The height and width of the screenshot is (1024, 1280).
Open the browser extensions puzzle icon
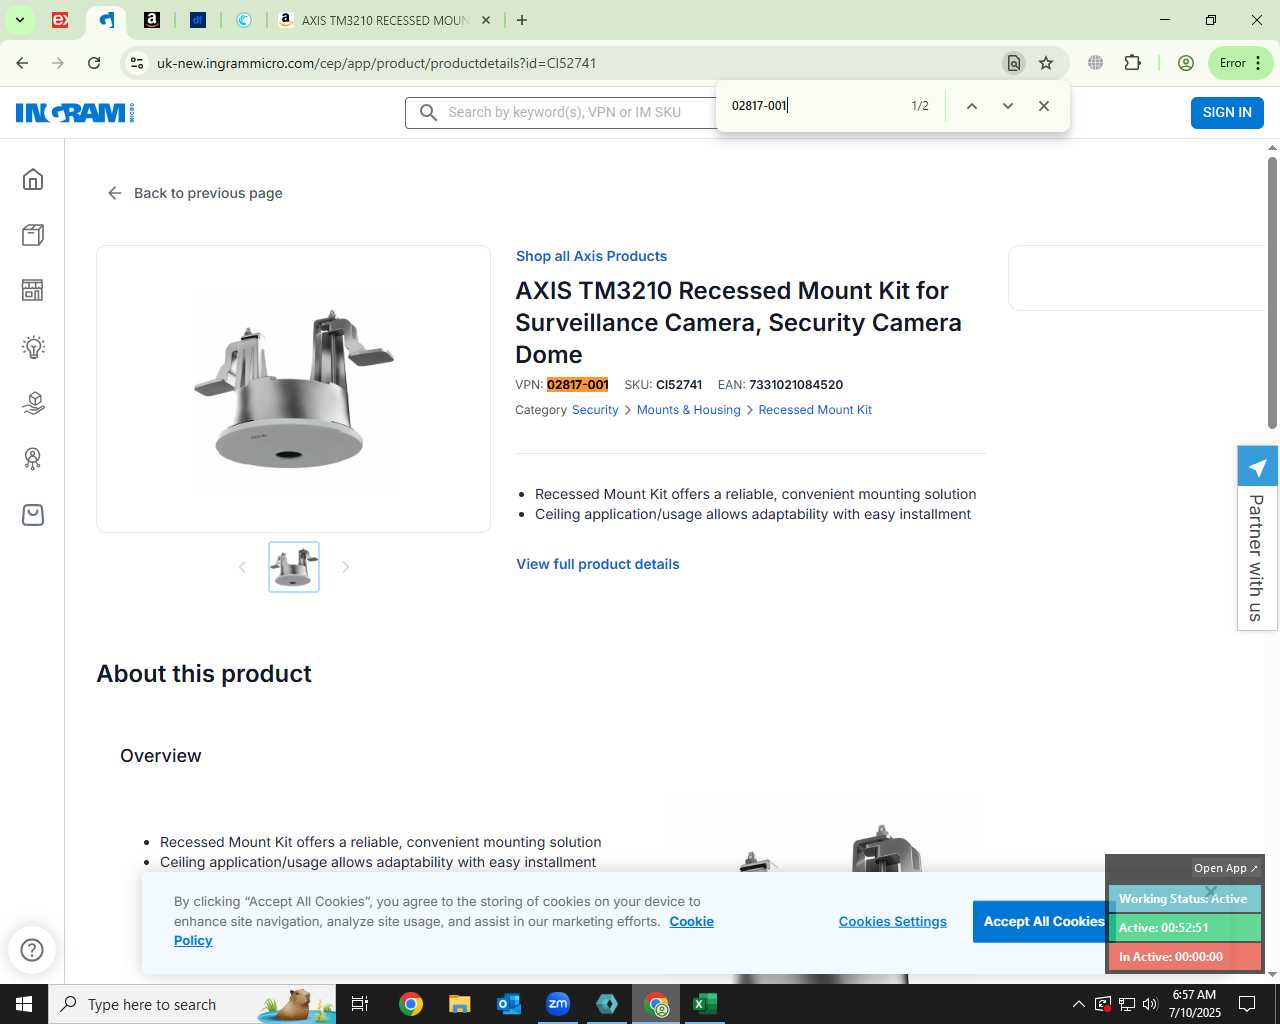[1132, 63]
